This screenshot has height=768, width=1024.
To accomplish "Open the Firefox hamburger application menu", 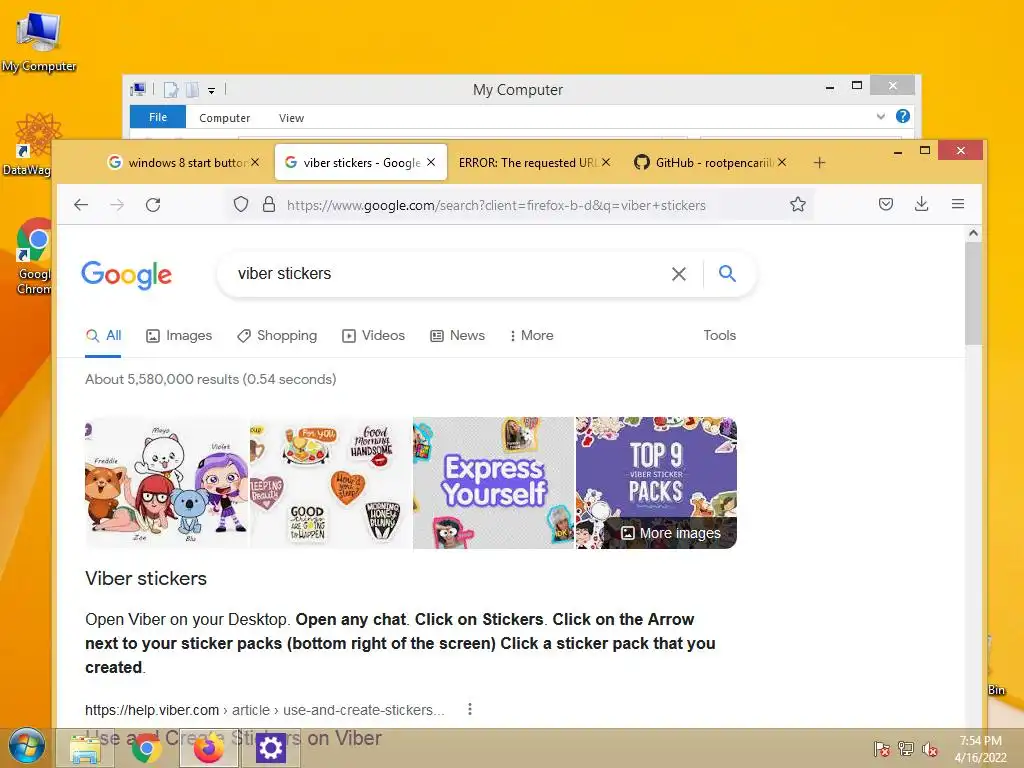I will 958,204.
